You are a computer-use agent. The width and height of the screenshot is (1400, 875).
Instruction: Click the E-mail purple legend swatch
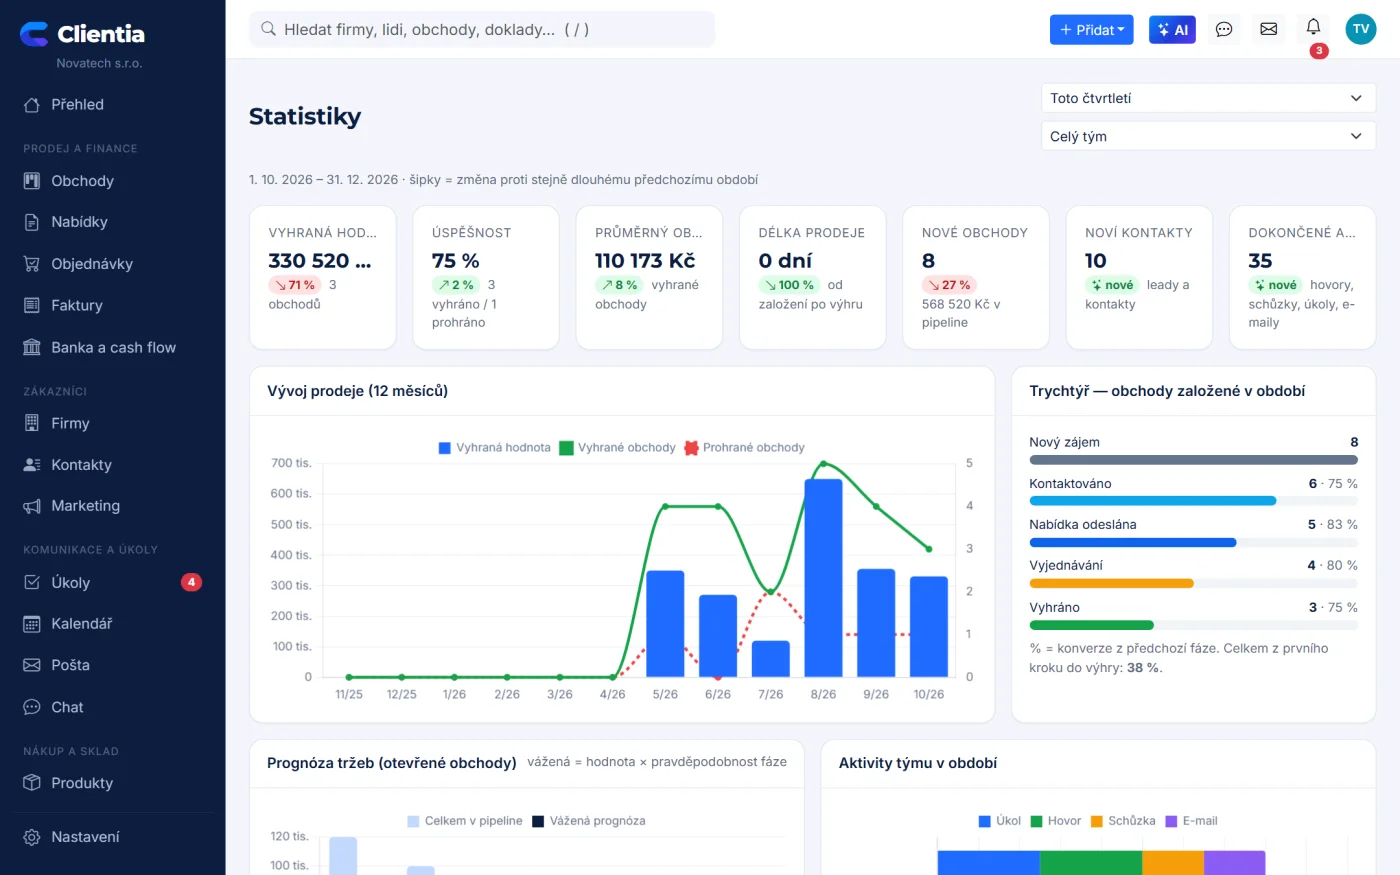[x=1172, y=821]
